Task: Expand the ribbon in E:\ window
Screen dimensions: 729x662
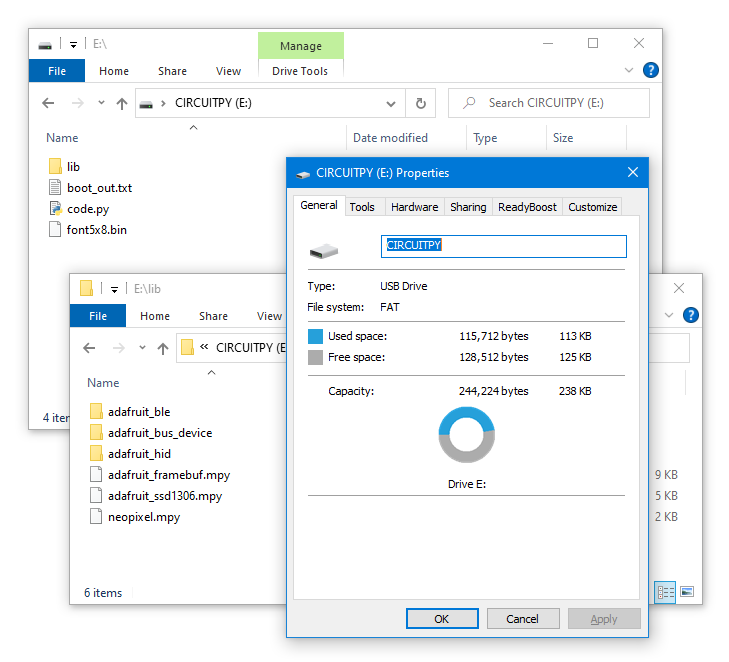Action: point(629,70)
